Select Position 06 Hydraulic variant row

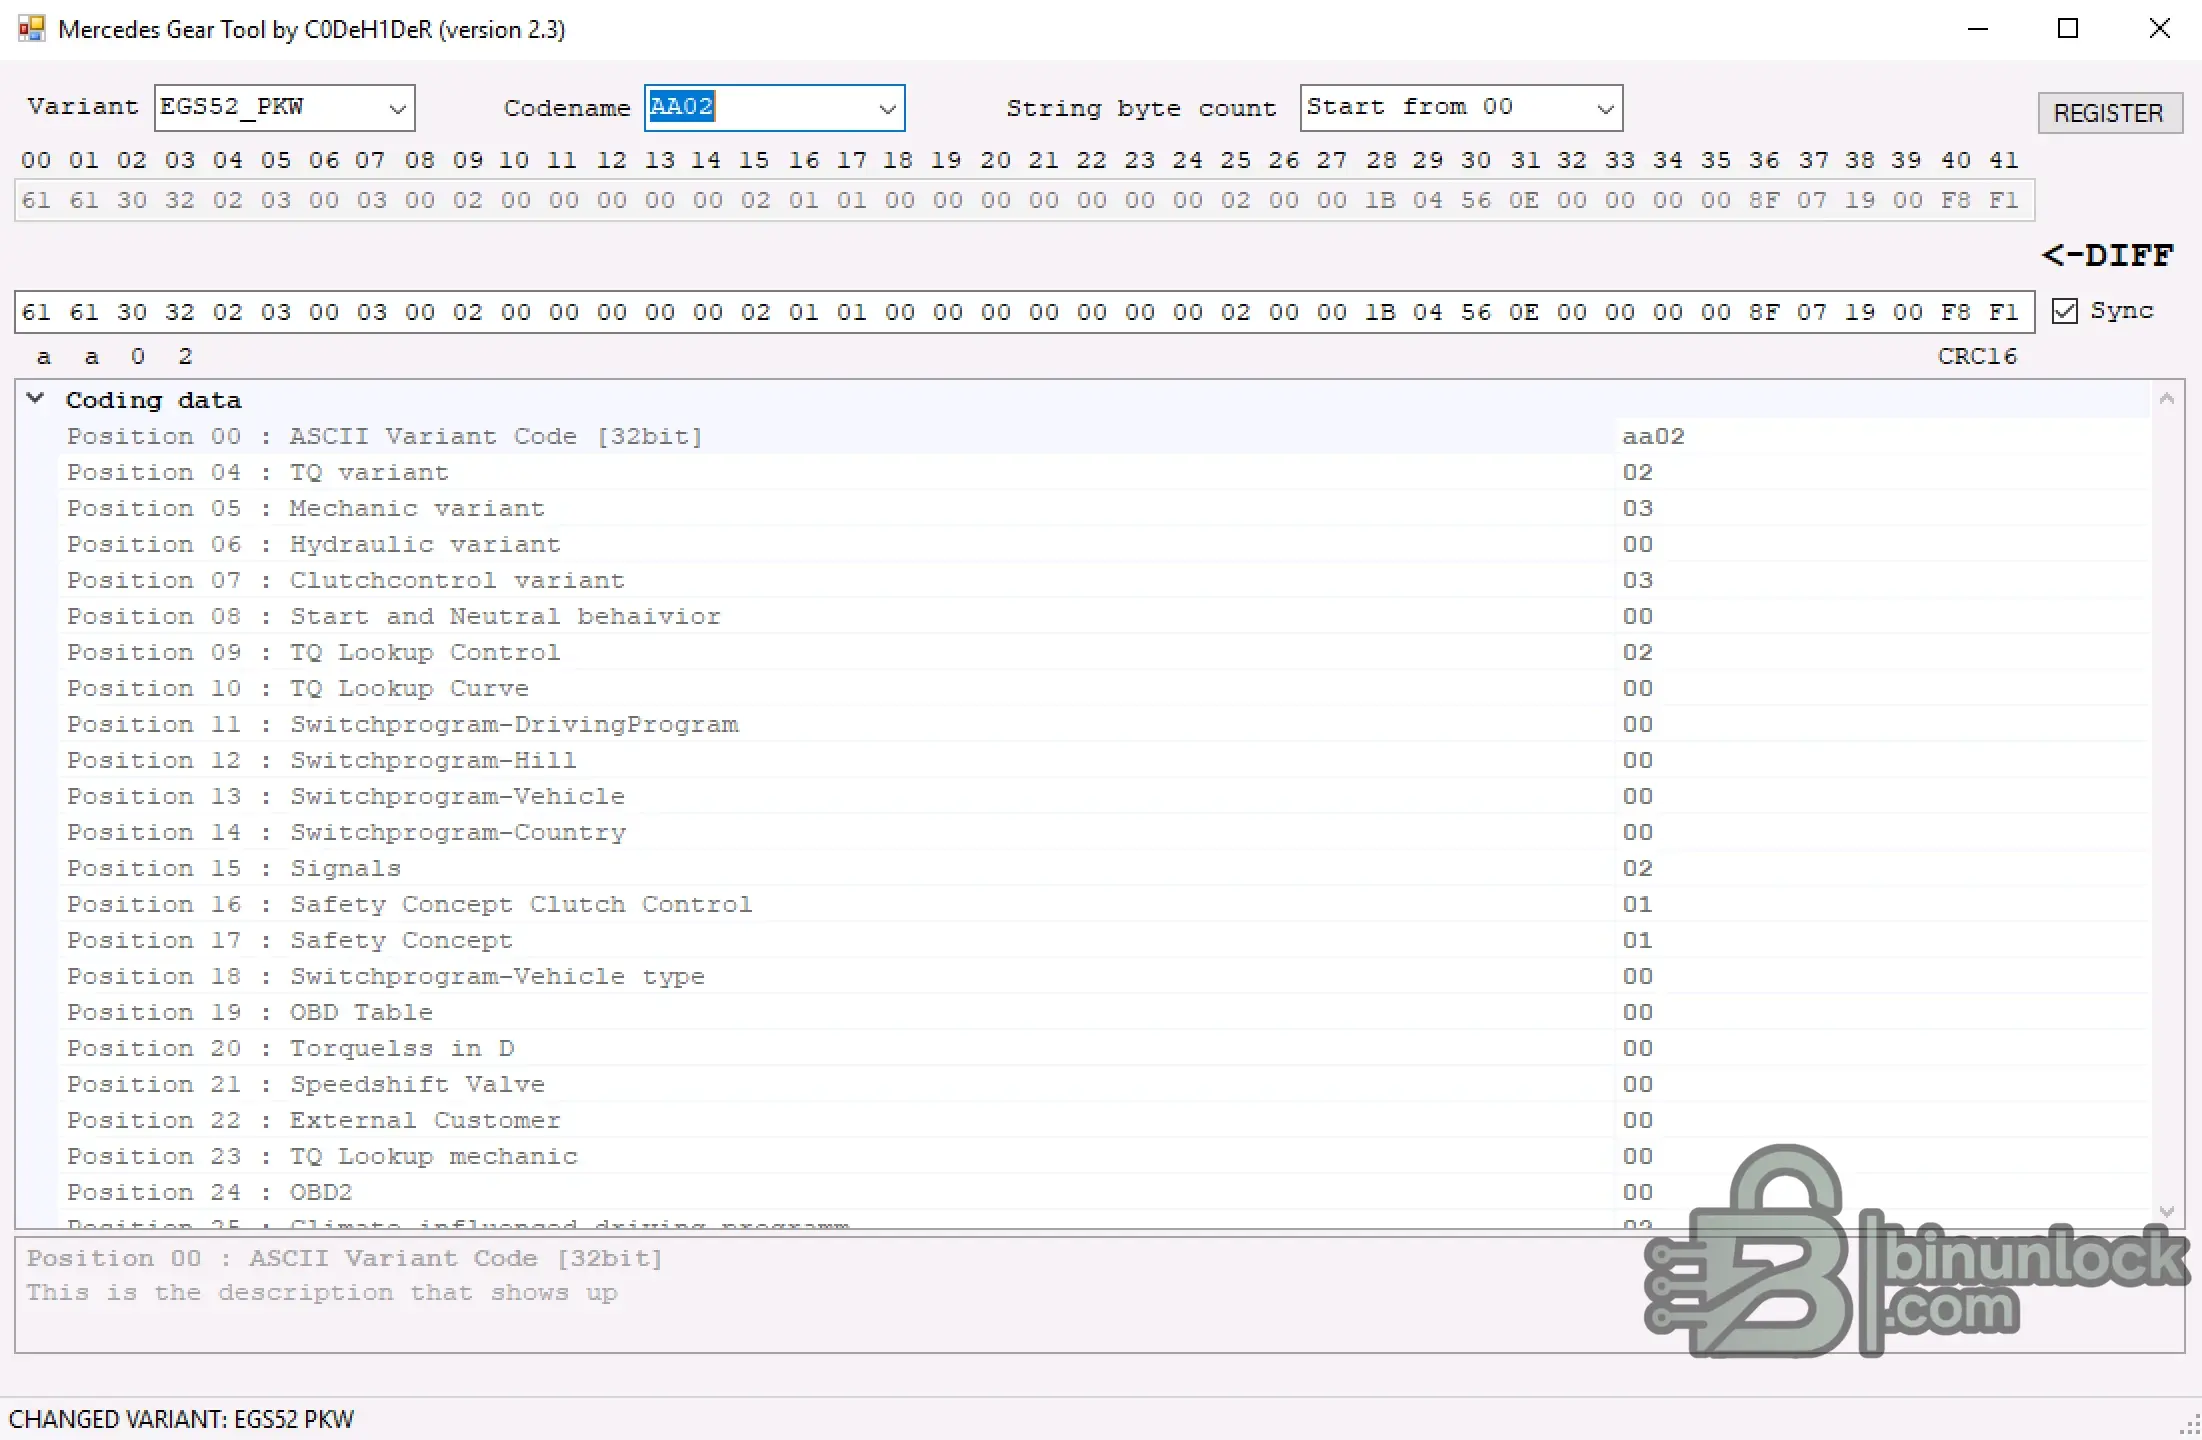tap(1104, 544)
